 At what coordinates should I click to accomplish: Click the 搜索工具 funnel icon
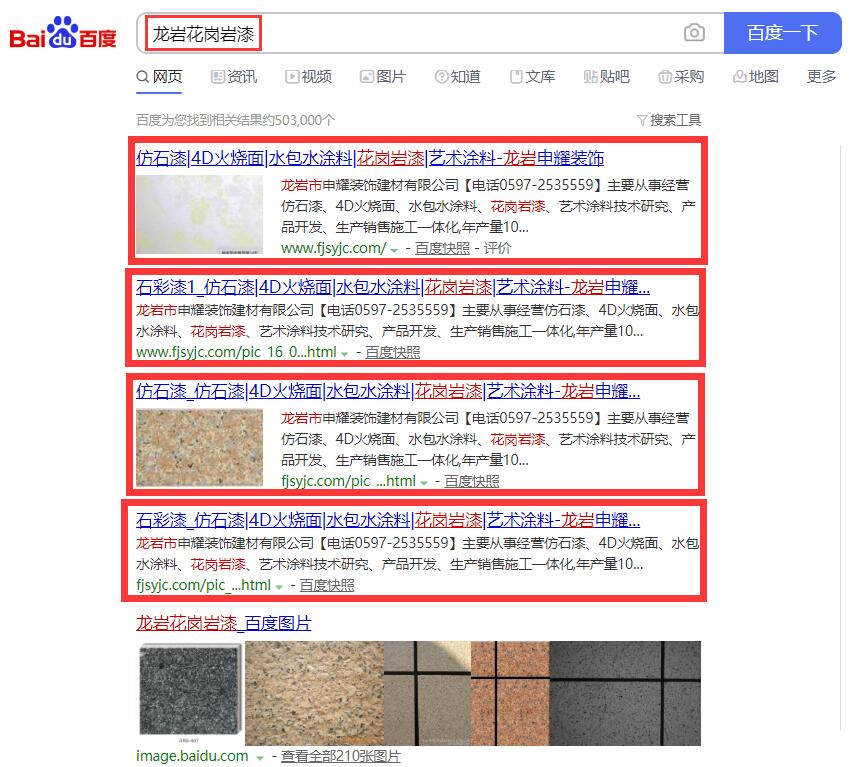click(x=642, y=120)
